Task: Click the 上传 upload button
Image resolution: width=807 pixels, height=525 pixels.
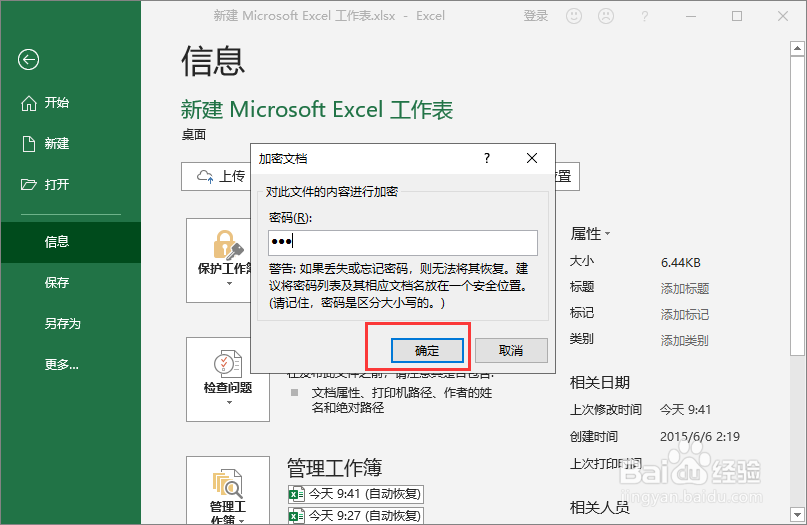Action: coord(216,177)
